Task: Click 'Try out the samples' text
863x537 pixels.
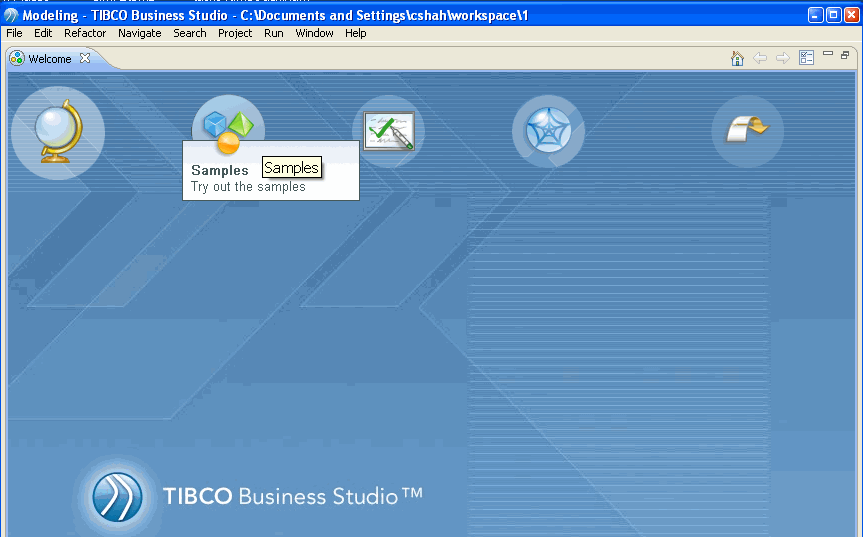Action: point(248,187)
